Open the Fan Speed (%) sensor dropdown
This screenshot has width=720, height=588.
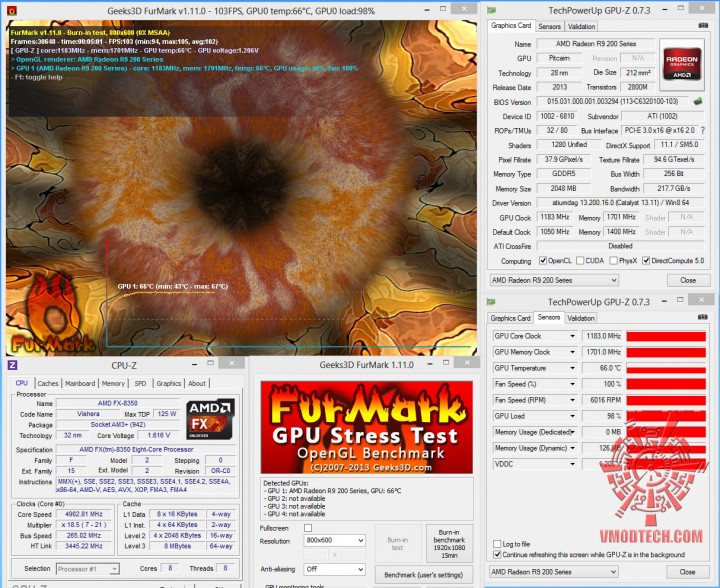[572, 384]
